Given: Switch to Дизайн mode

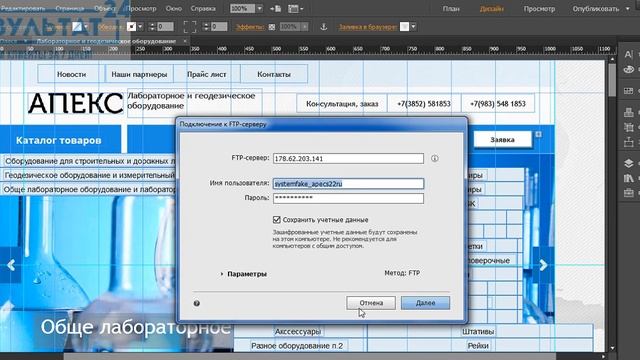Looking at the screenshot, I should coord(491,9).
